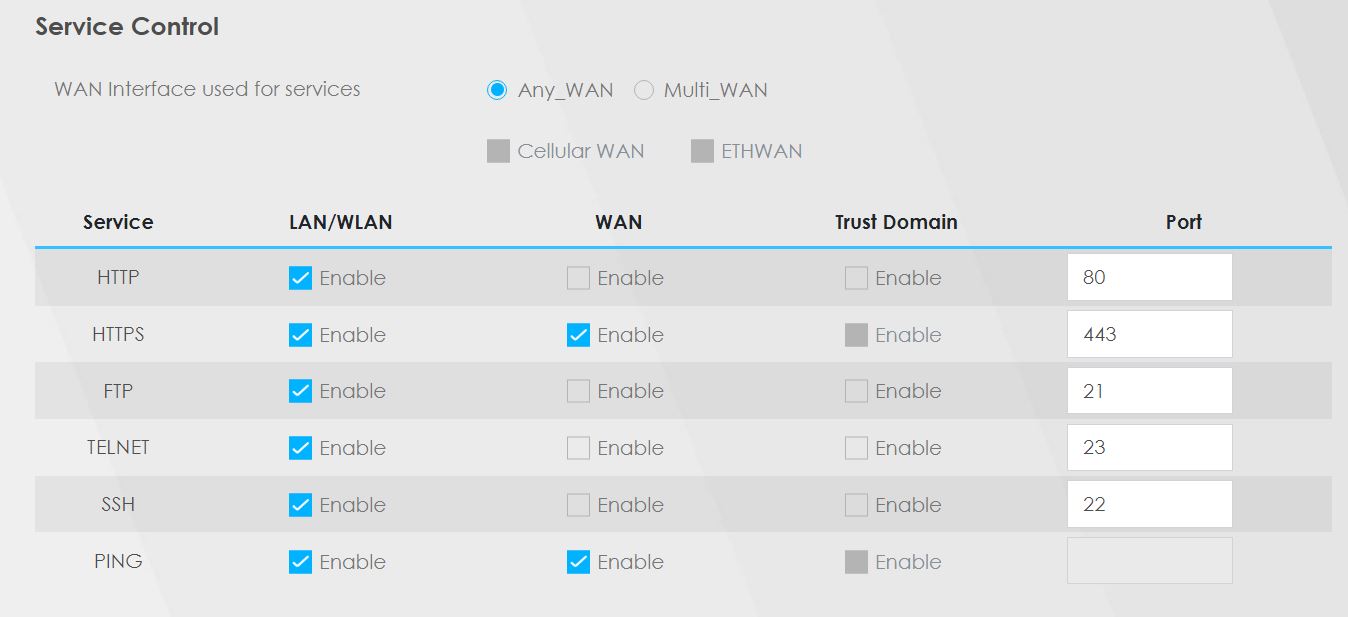Enable HTTP access from WAN
1348x617 pixels.
click(578, 278)
